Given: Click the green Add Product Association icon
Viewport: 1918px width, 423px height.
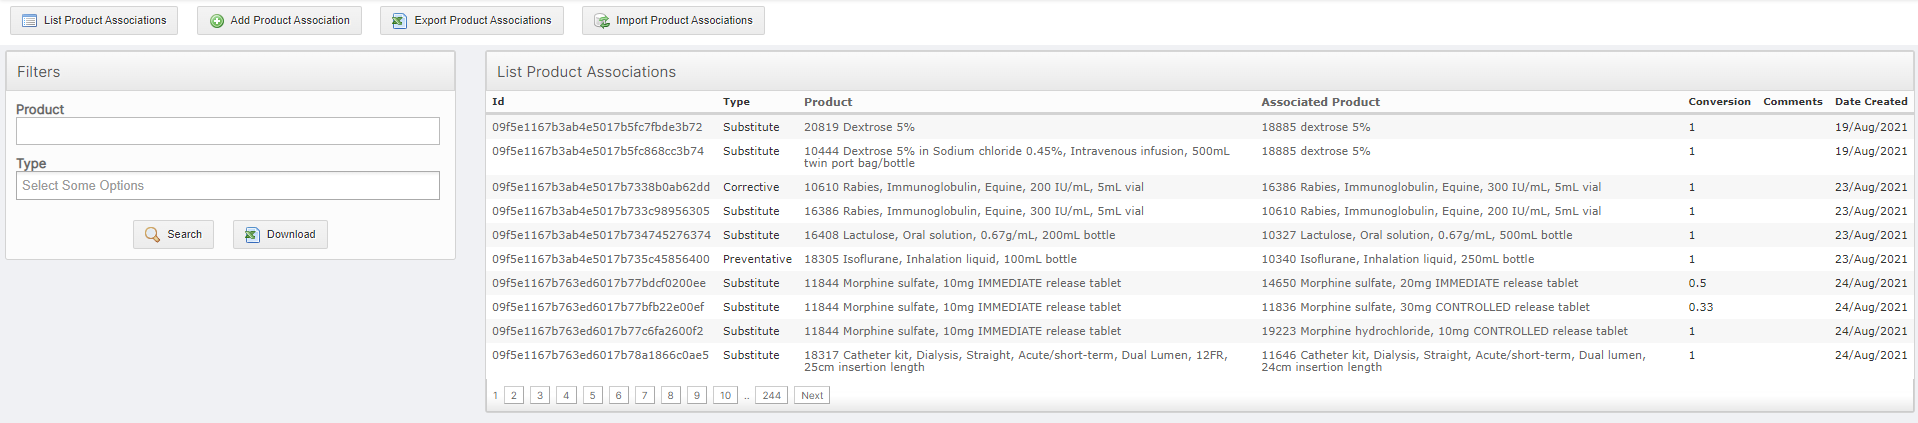Looking at the screenshot, I should pos(217,21).
